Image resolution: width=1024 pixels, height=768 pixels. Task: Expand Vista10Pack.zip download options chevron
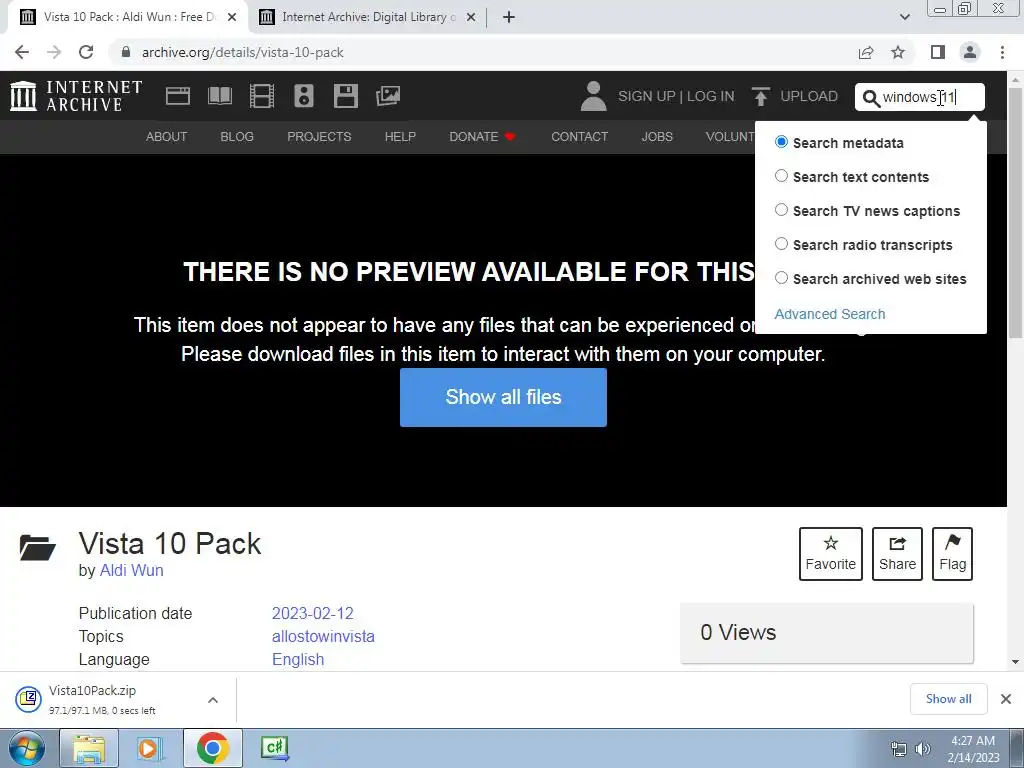coord(212,700)
